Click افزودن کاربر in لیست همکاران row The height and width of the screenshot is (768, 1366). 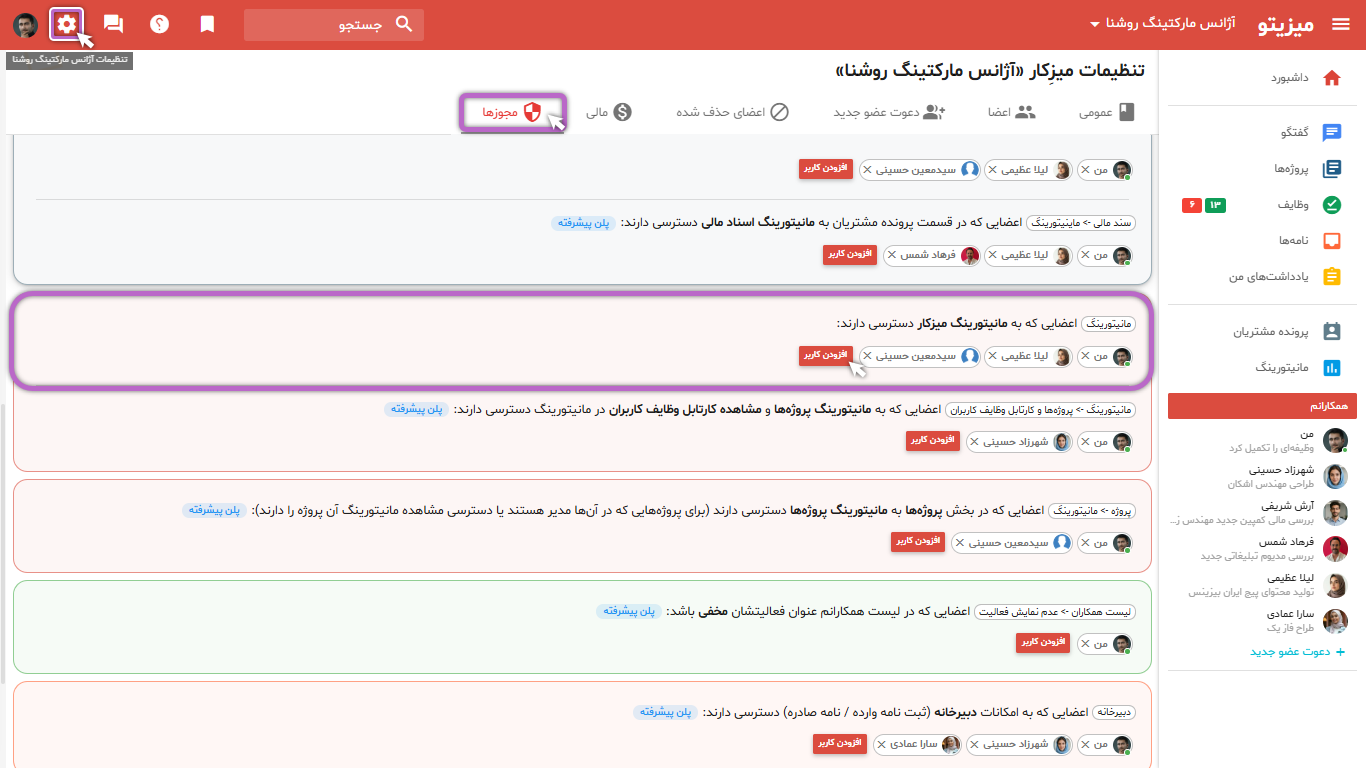coord(1044,643)
